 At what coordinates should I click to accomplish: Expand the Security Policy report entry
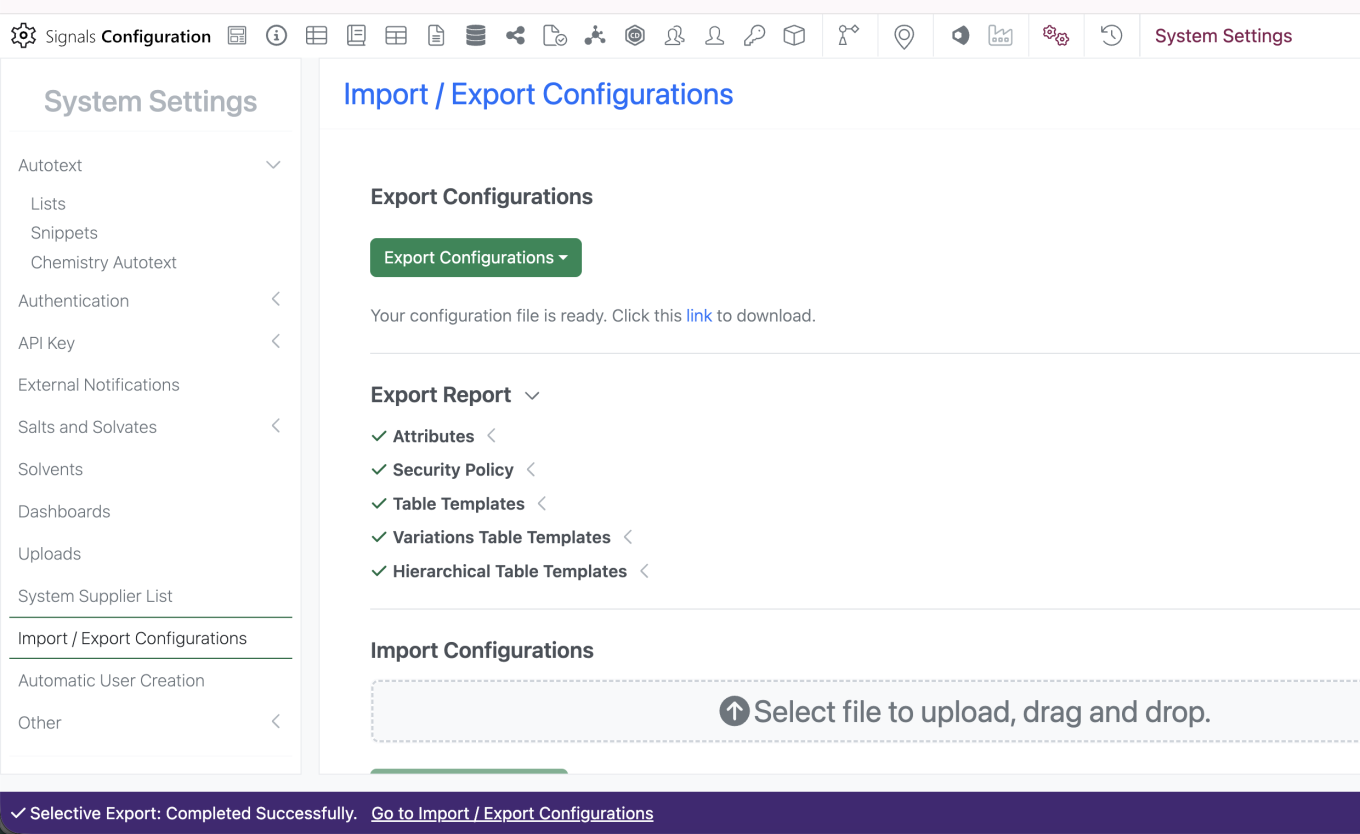pos(531,470)
